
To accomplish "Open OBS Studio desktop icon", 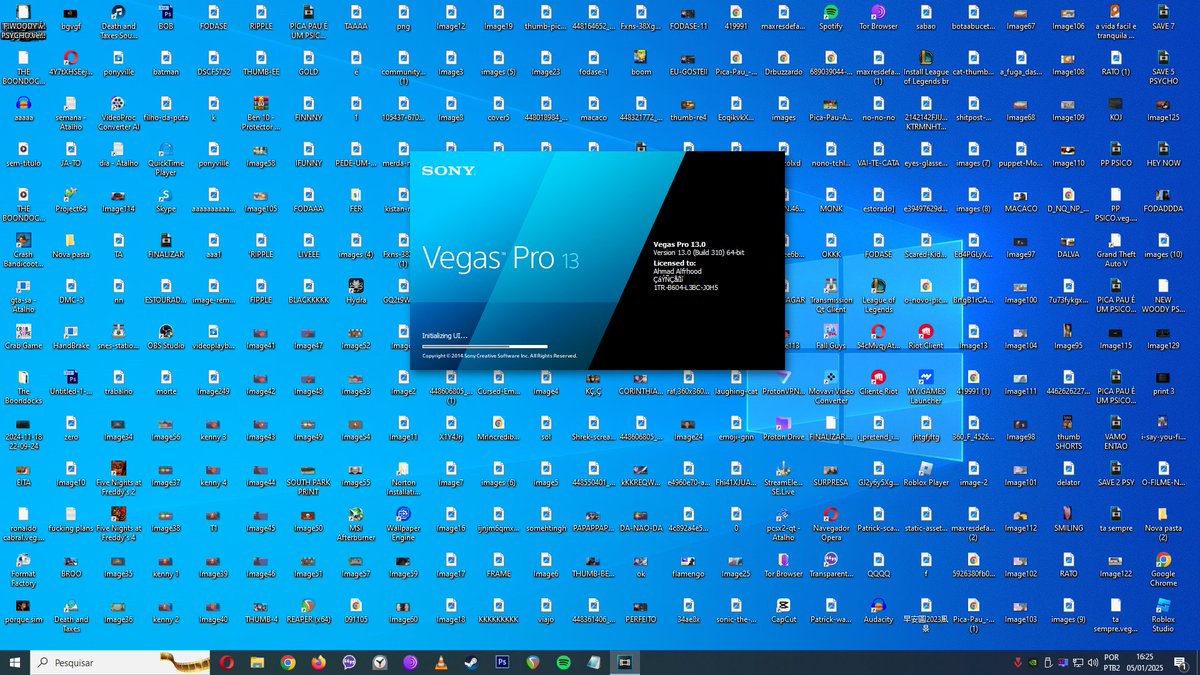I will click(166, 337).
